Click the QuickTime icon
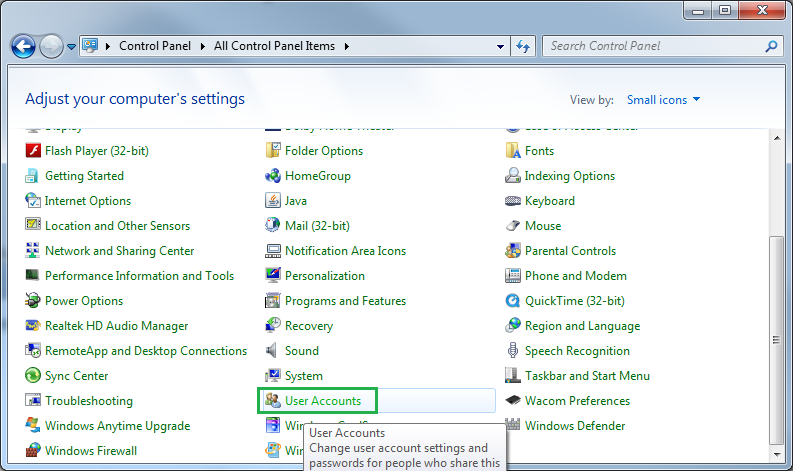Screen dimensions: 793x471 click(x=513, y=301)
